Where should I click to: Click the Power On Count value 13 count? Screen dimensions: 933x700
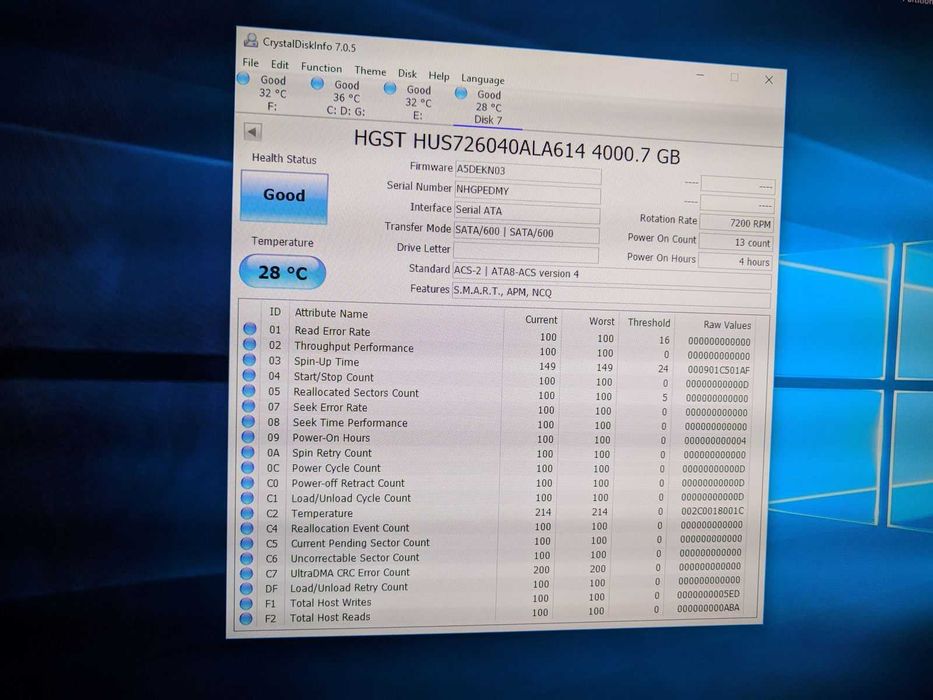(x=736, y=242)
